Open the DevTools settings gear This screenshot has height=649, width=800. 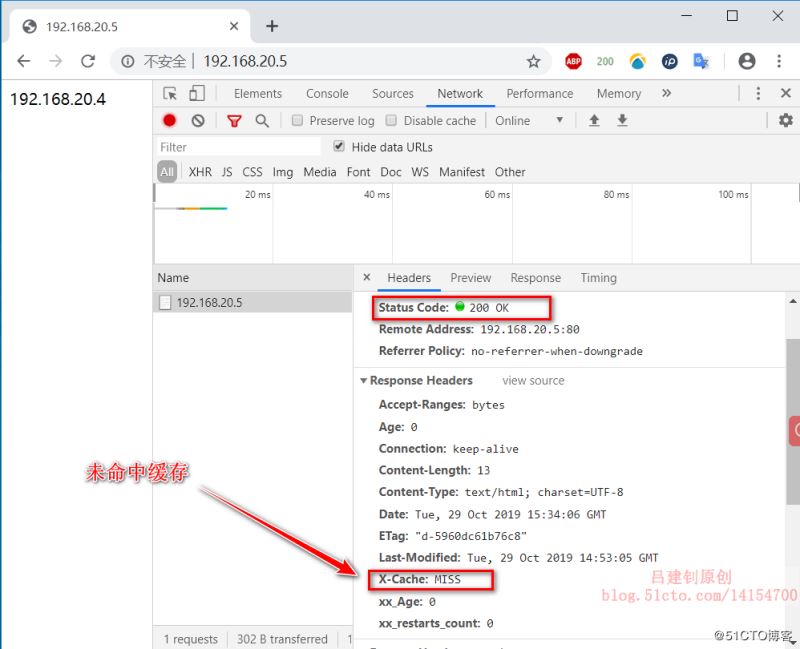pos(785,120)
